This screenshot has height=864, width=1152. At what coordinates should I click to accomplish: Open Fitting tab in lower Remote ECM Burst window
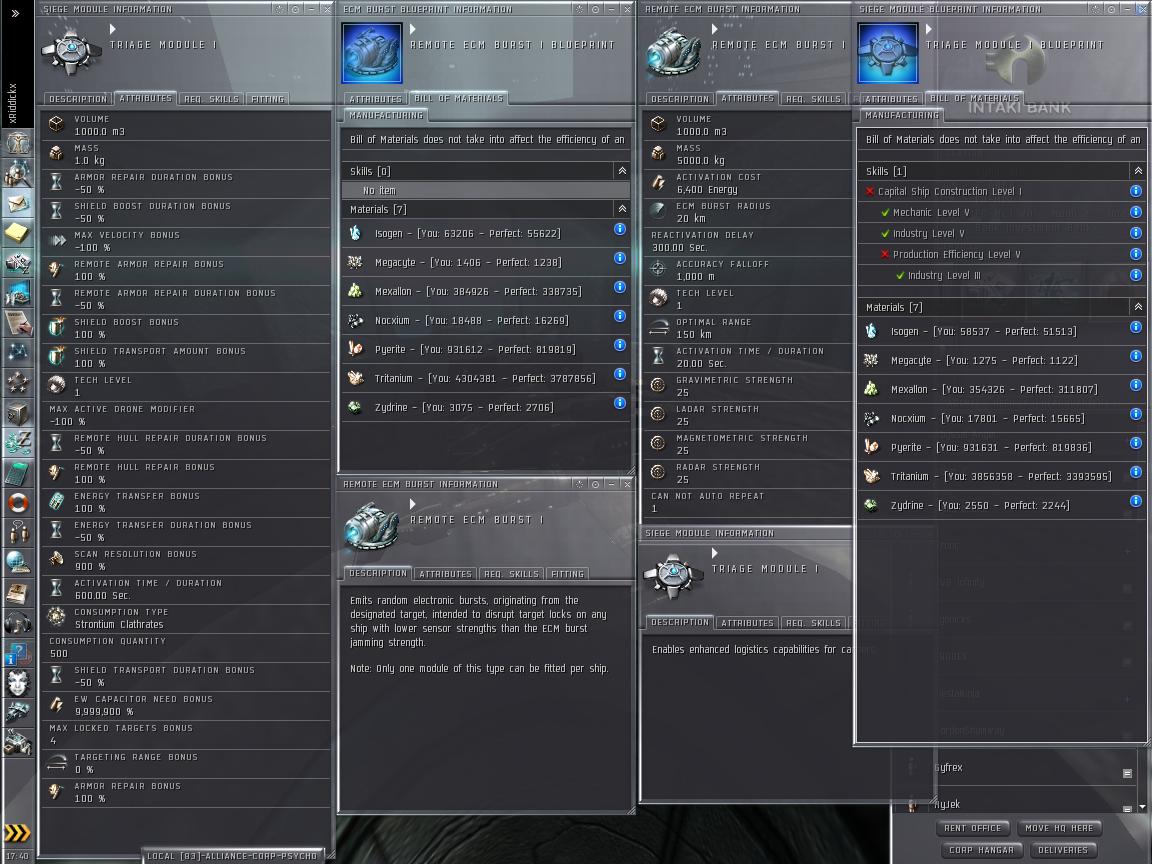coord(568,574)
